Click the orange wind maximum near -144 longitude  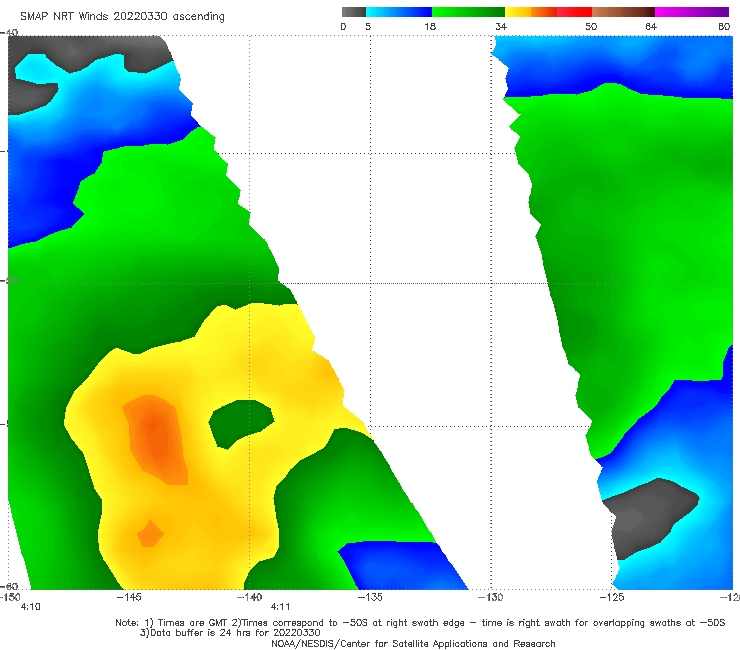156,437
